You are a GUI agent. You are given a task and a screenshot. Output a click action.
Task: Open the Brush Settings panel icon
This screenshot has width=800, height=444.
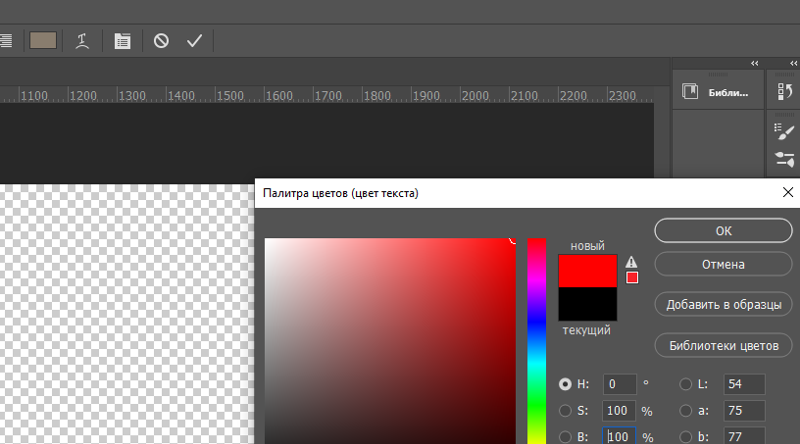click(784, 131)
